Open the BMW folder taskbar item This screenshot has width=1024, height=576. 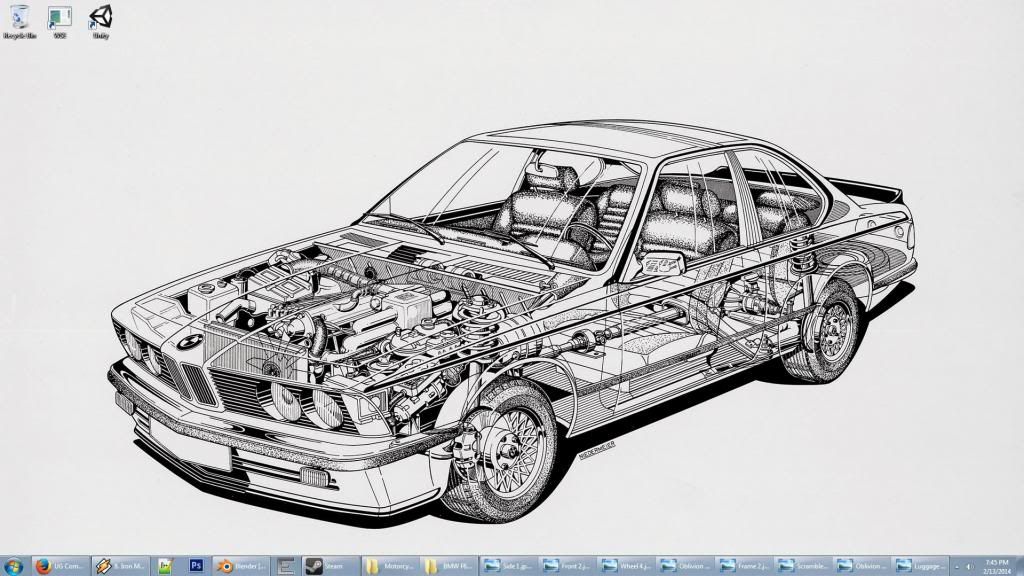pyautogui.click(x=450, y=566)
